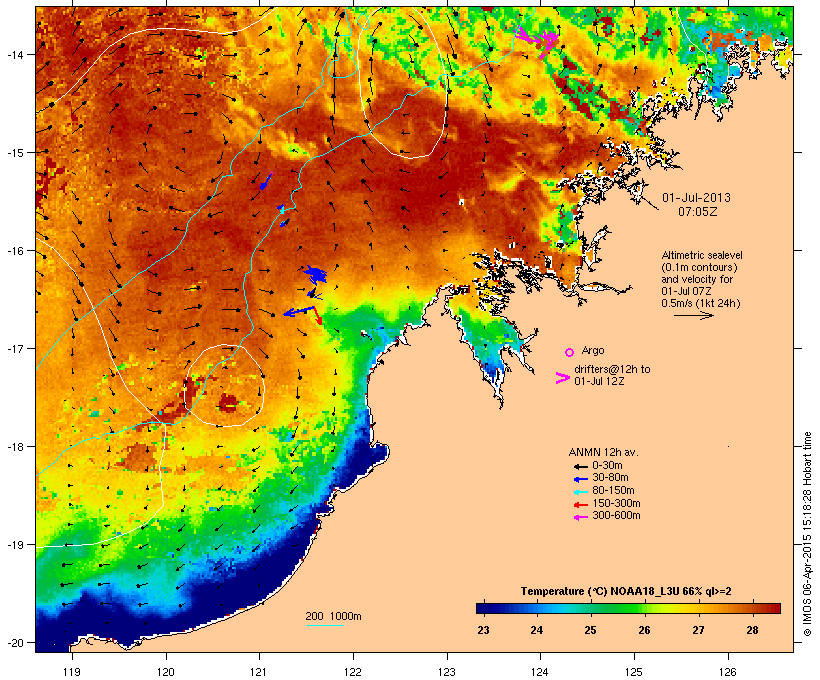Click the magenta drifter track cluster near 124E
The height and width of the screenshot is (680, 820).
point(539,39)
